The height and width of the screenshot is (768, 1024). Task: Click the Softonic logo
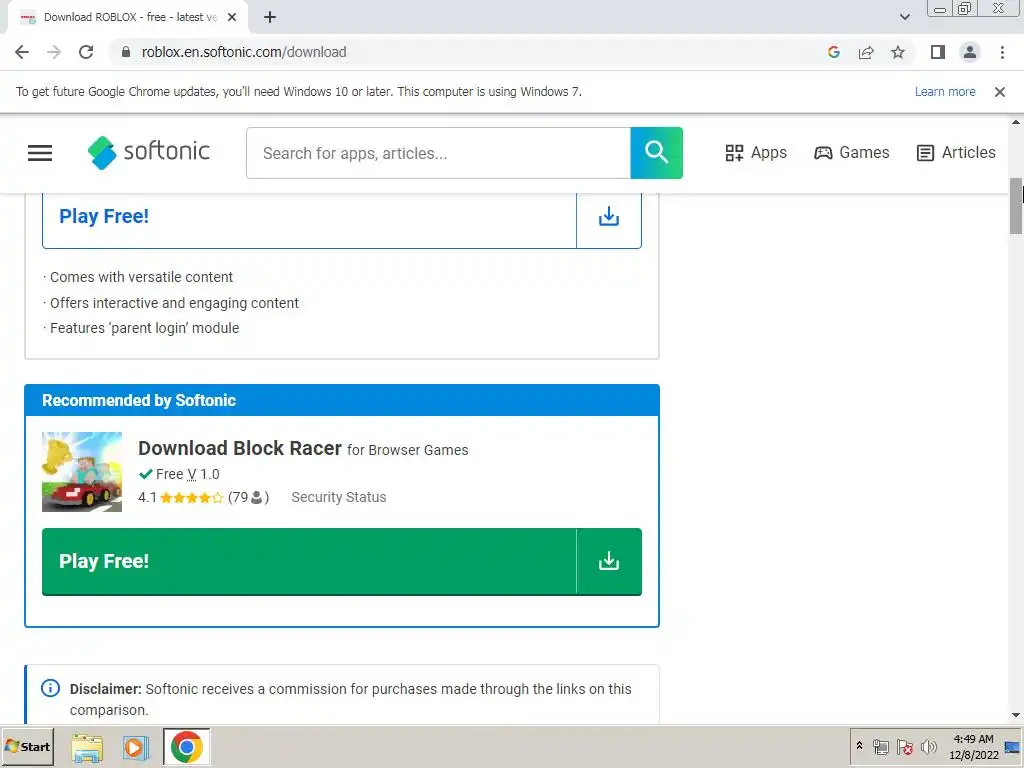(x=149, y=152)
